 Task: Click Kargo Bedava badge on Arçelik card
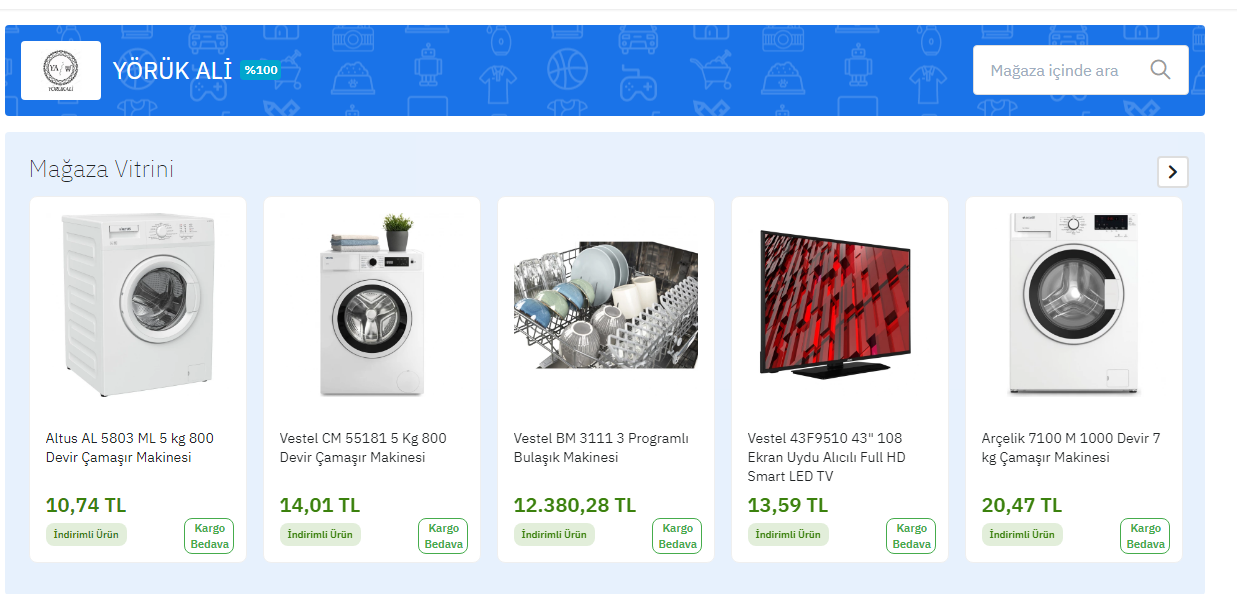(x=1145, y=536)
